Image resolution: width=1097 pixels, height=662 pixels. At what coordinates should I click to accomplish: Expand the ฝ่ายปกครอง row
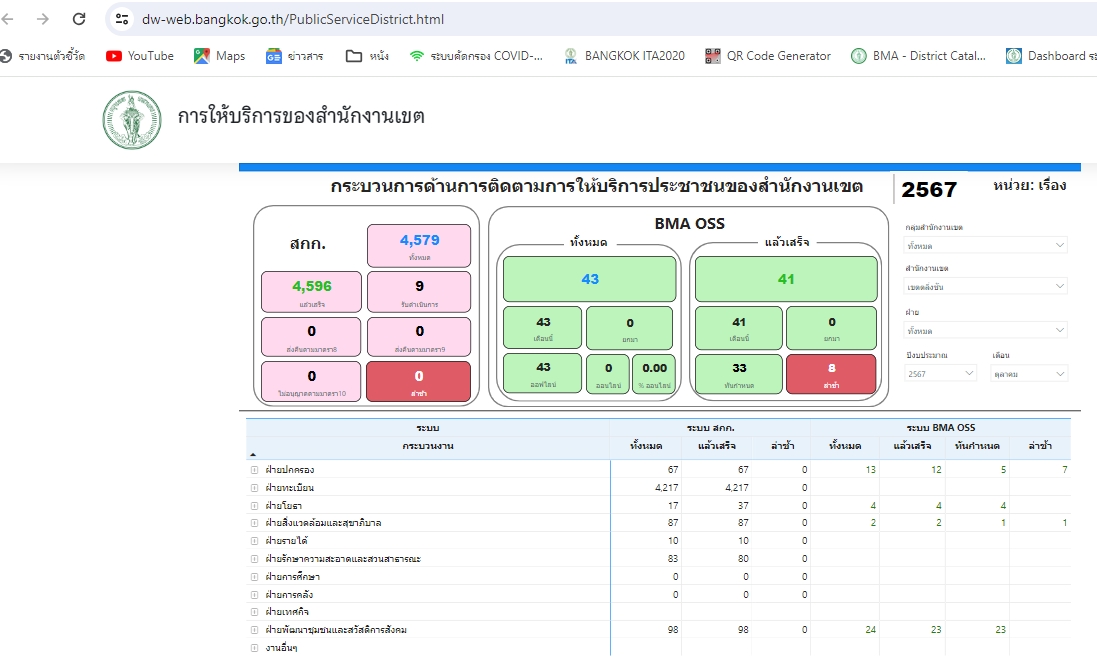[254, 470]
